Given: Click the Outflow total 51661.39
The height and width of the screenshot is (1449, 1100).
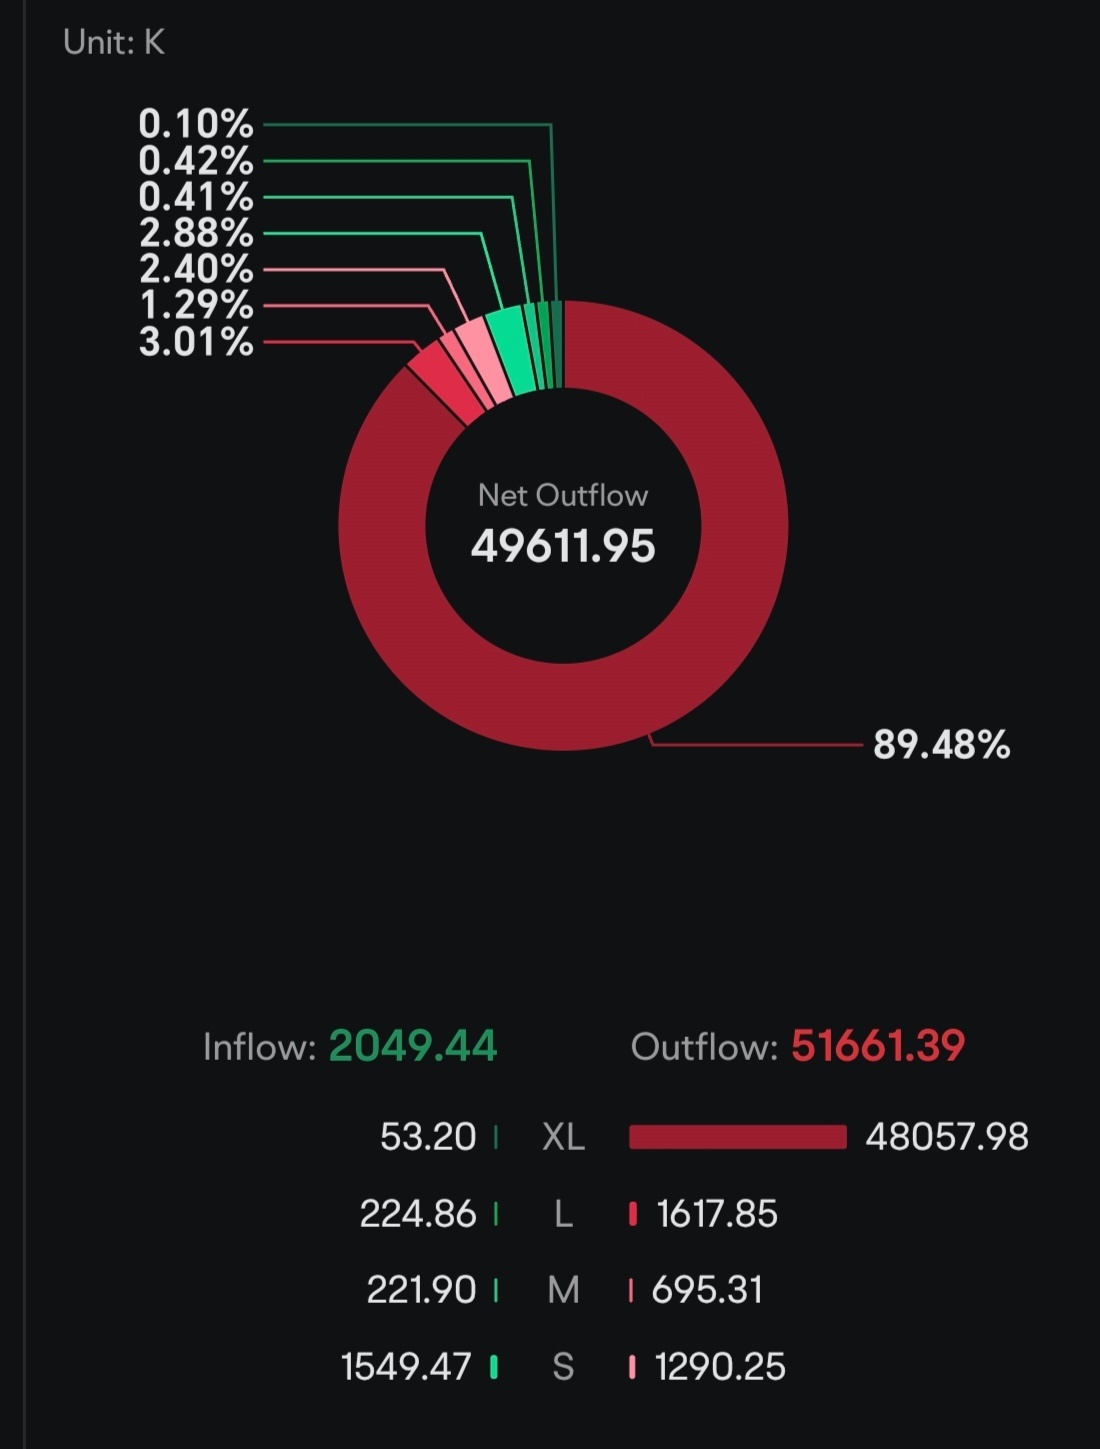Looking at the screenshot, I should pyautogui.click(x=878, y=1046).
